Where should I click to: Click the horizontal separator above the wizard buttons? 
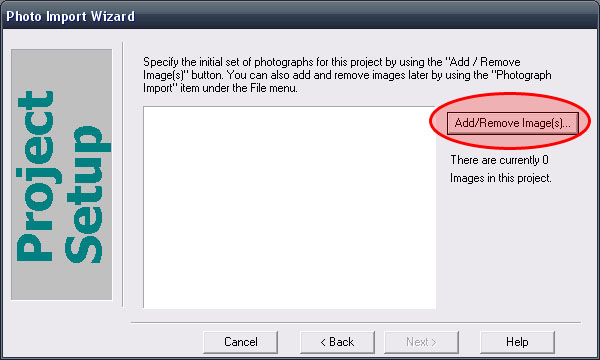(356, 323)
